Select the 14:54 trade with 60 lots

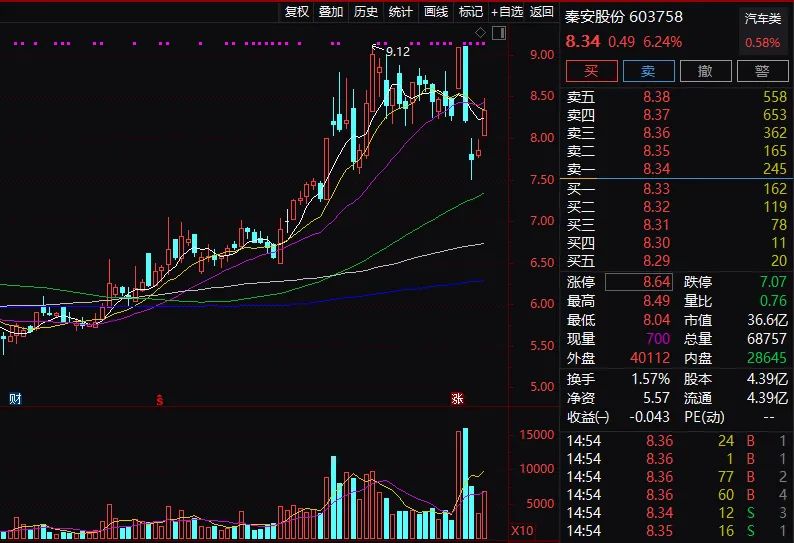point(676,495)
